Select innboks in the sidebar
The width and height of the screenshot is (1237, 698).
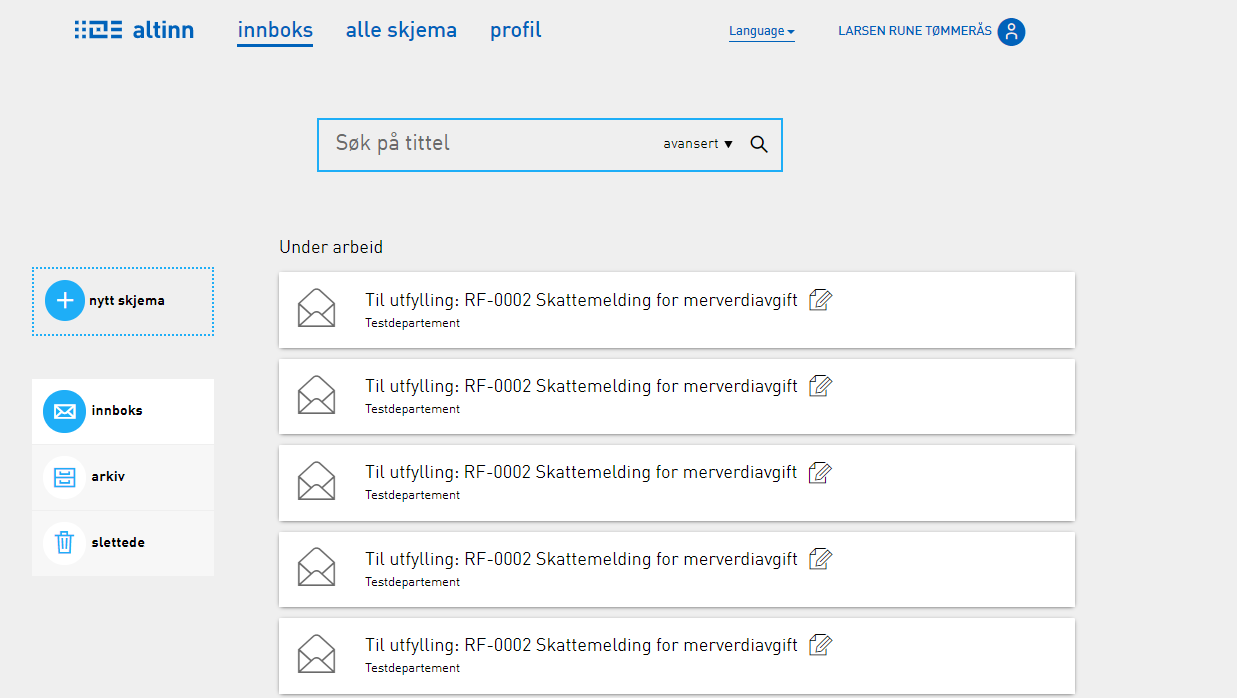(x=123, y=411)
